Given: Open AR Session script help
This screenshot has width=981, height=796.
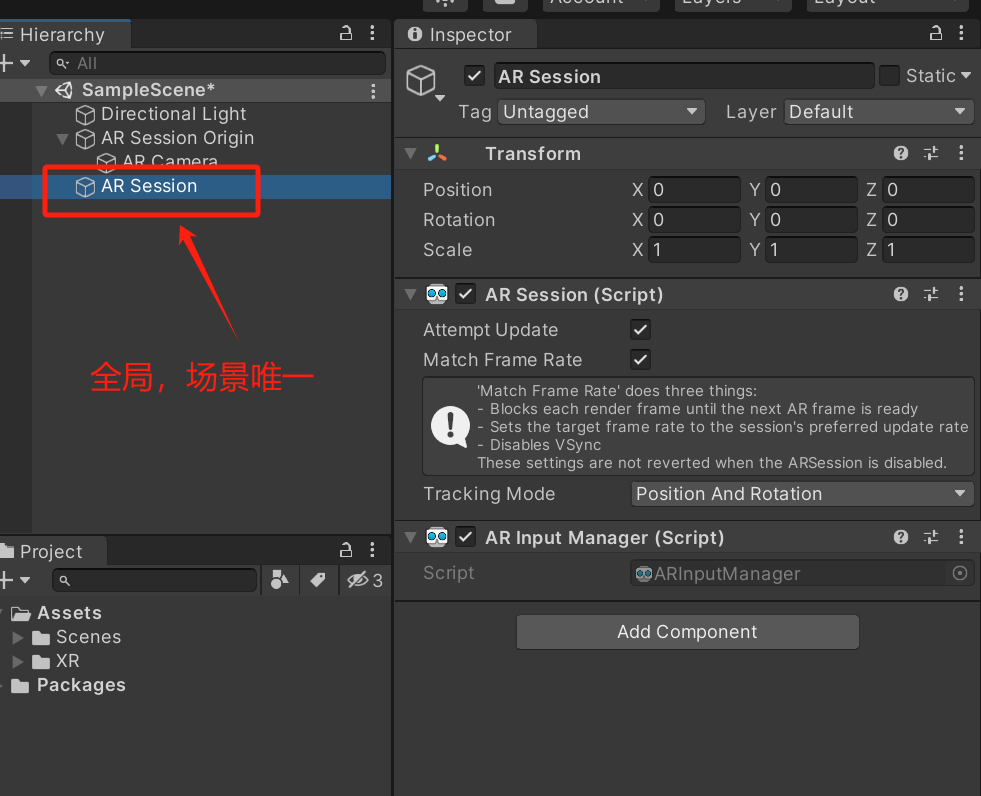Looking at the screenshot, I should (x=901, y=294).
